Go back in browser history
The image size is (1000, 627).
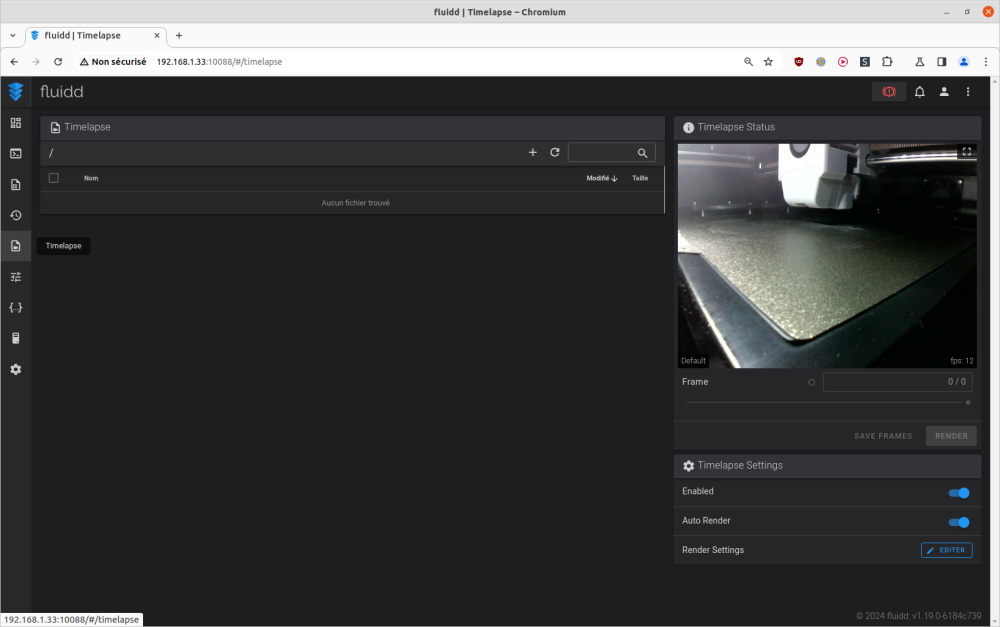(15, 62)
